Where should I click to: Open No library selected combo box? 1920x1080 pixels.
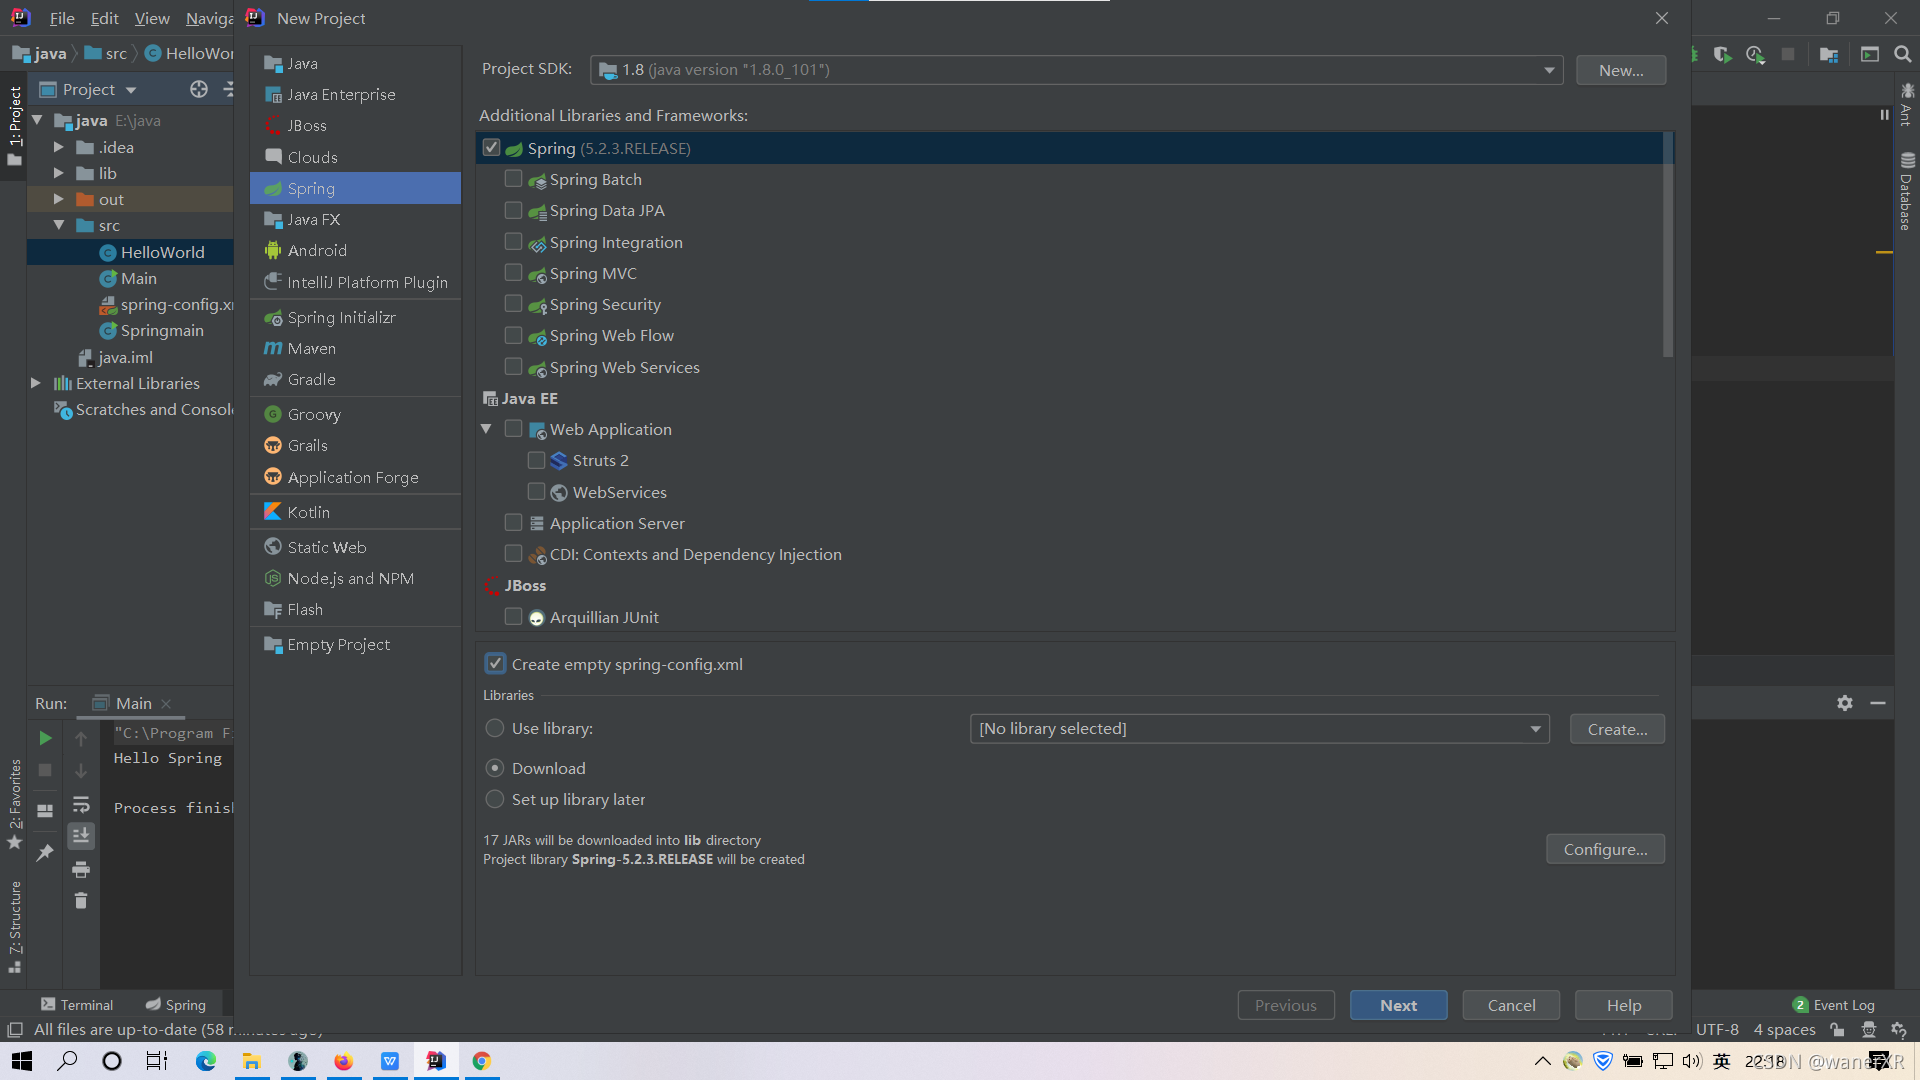[x=1259, y=729]
